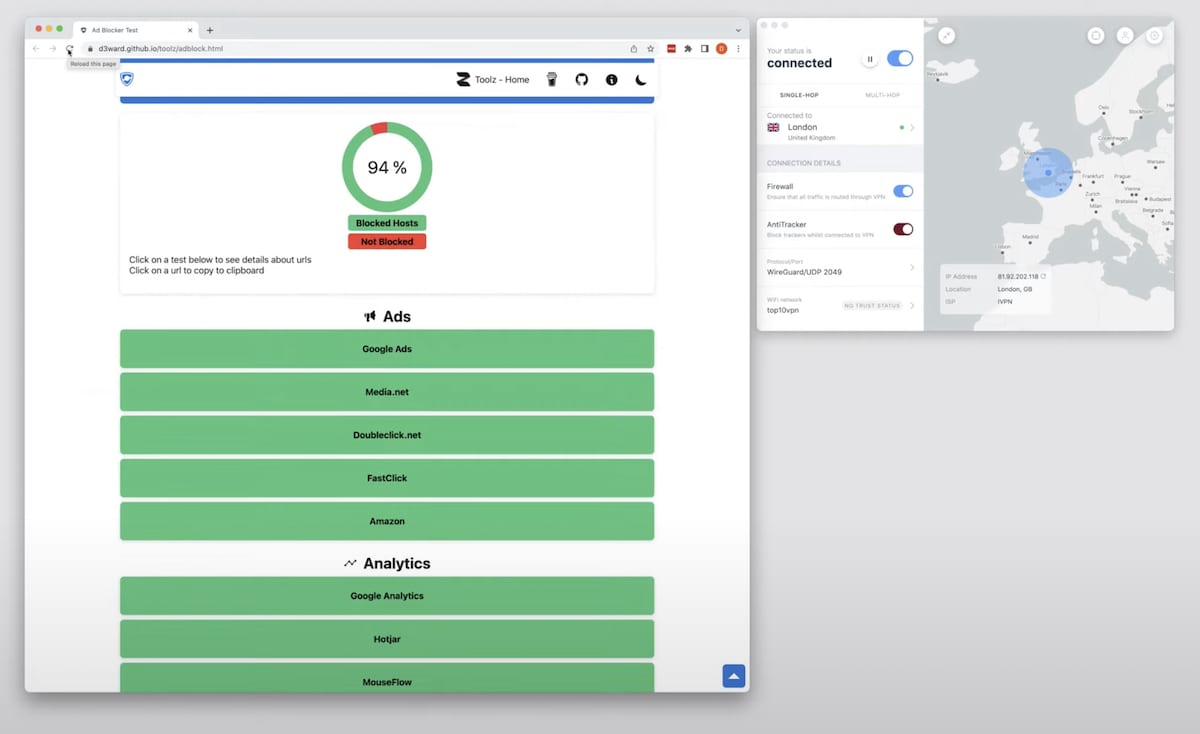Open the IVPN settings gear icon

(x=1154, y=35)
